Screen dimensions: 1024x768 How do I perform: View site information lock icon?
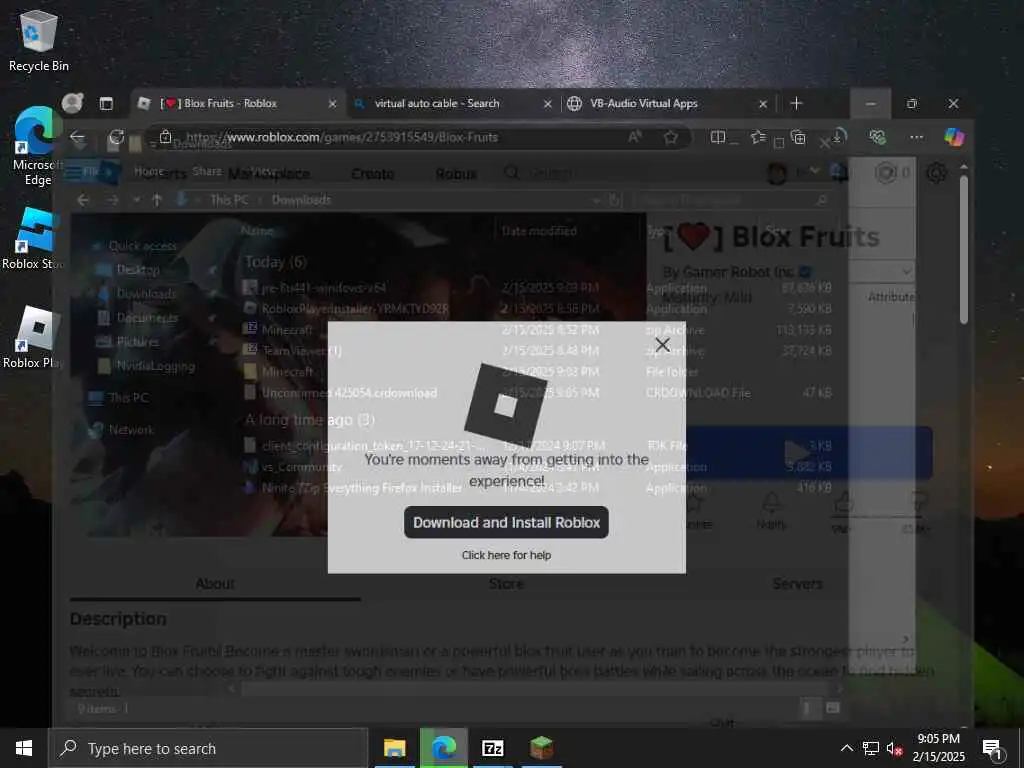coord(165,137)
